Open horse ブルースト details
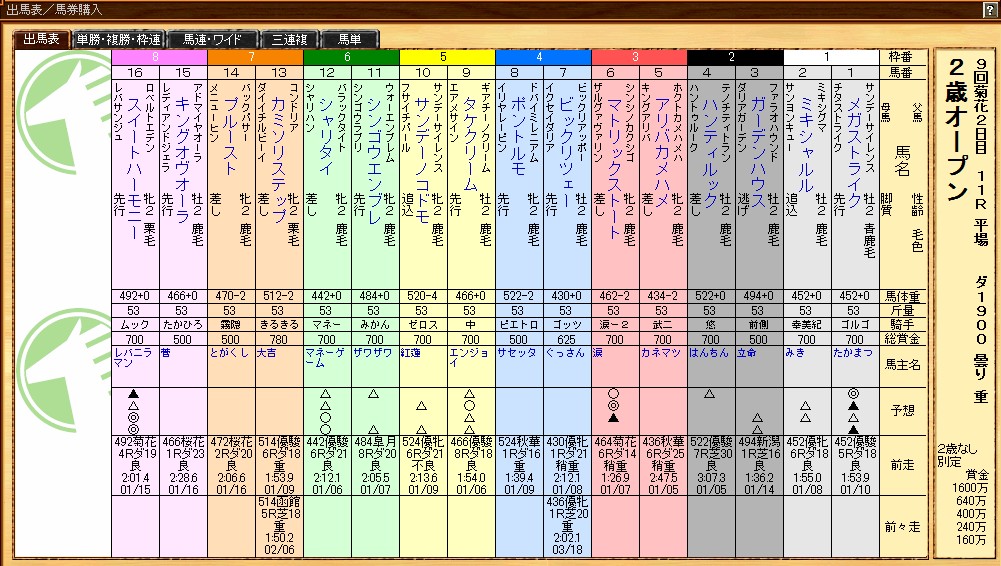This screenshot has height=566, width=1001. 231,135
